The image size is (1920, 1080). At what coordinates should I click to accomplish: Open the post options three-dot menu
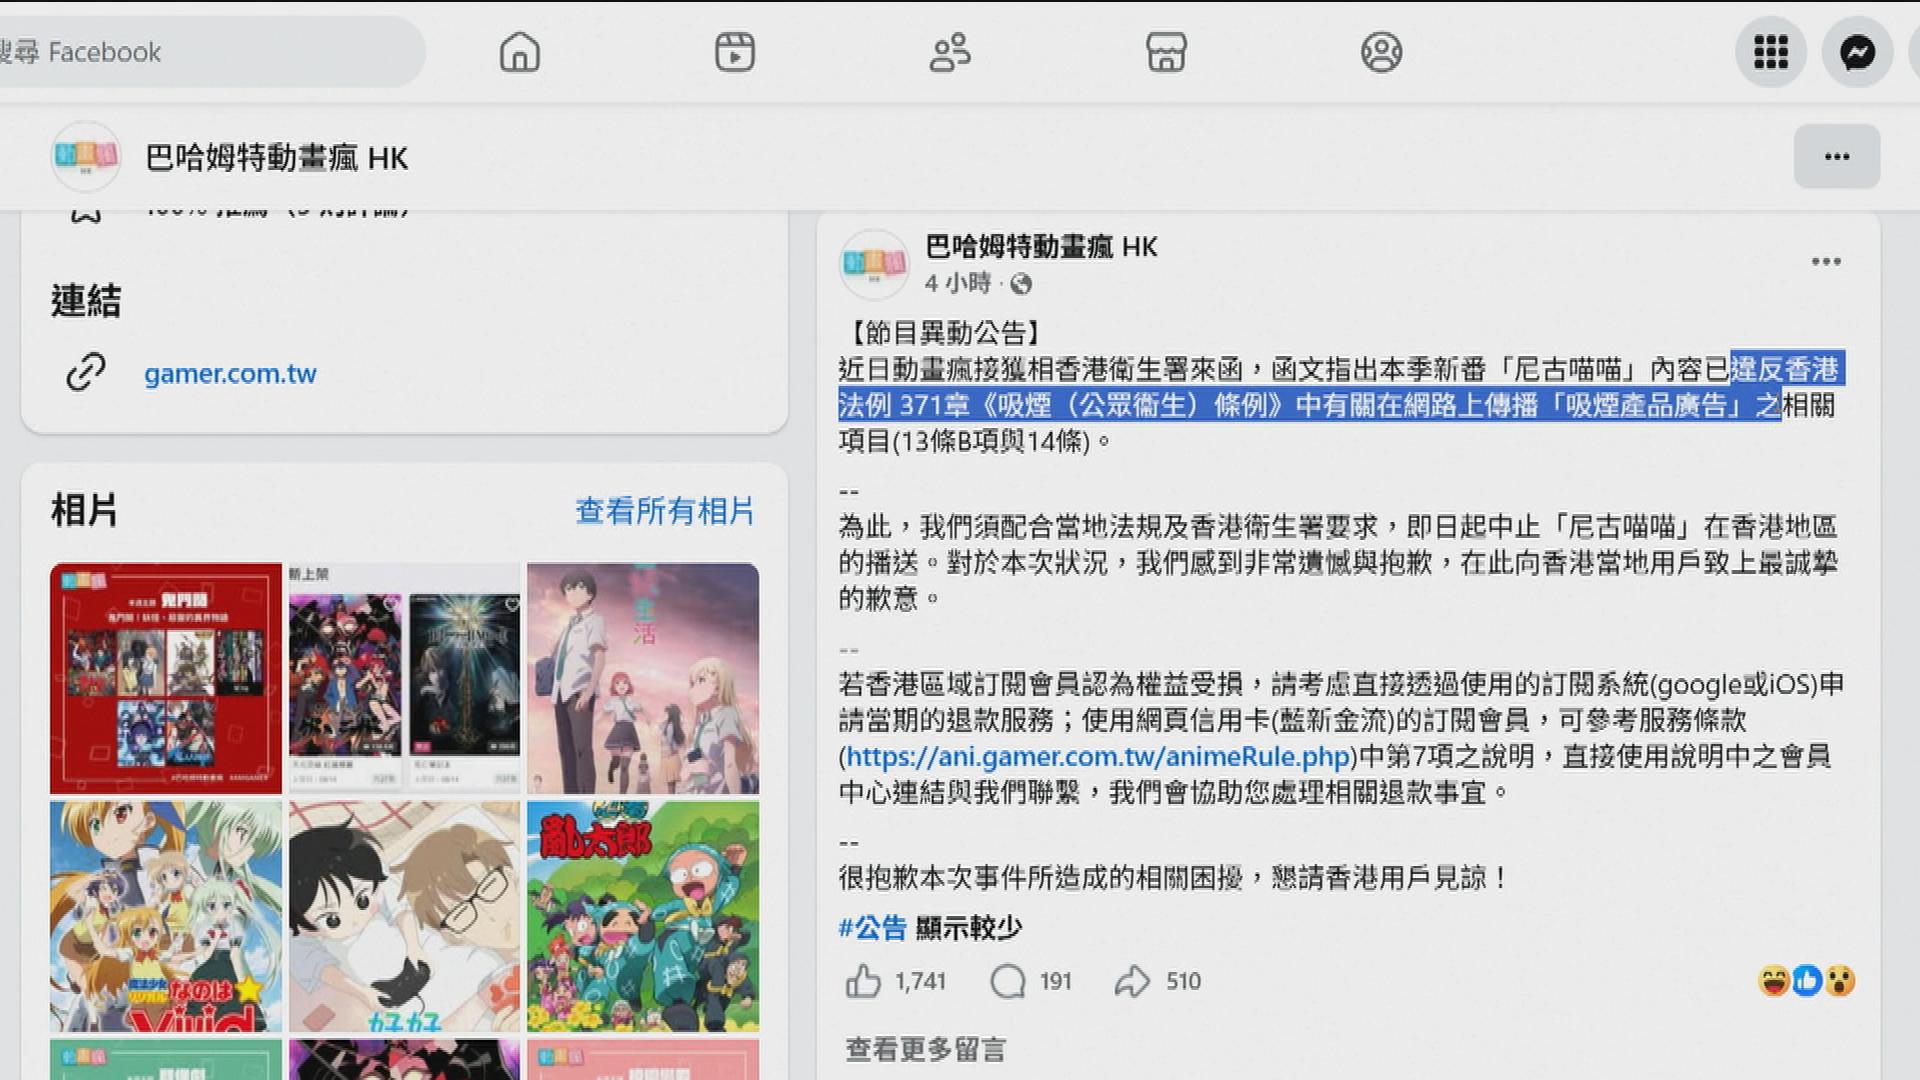point(1826,262)
